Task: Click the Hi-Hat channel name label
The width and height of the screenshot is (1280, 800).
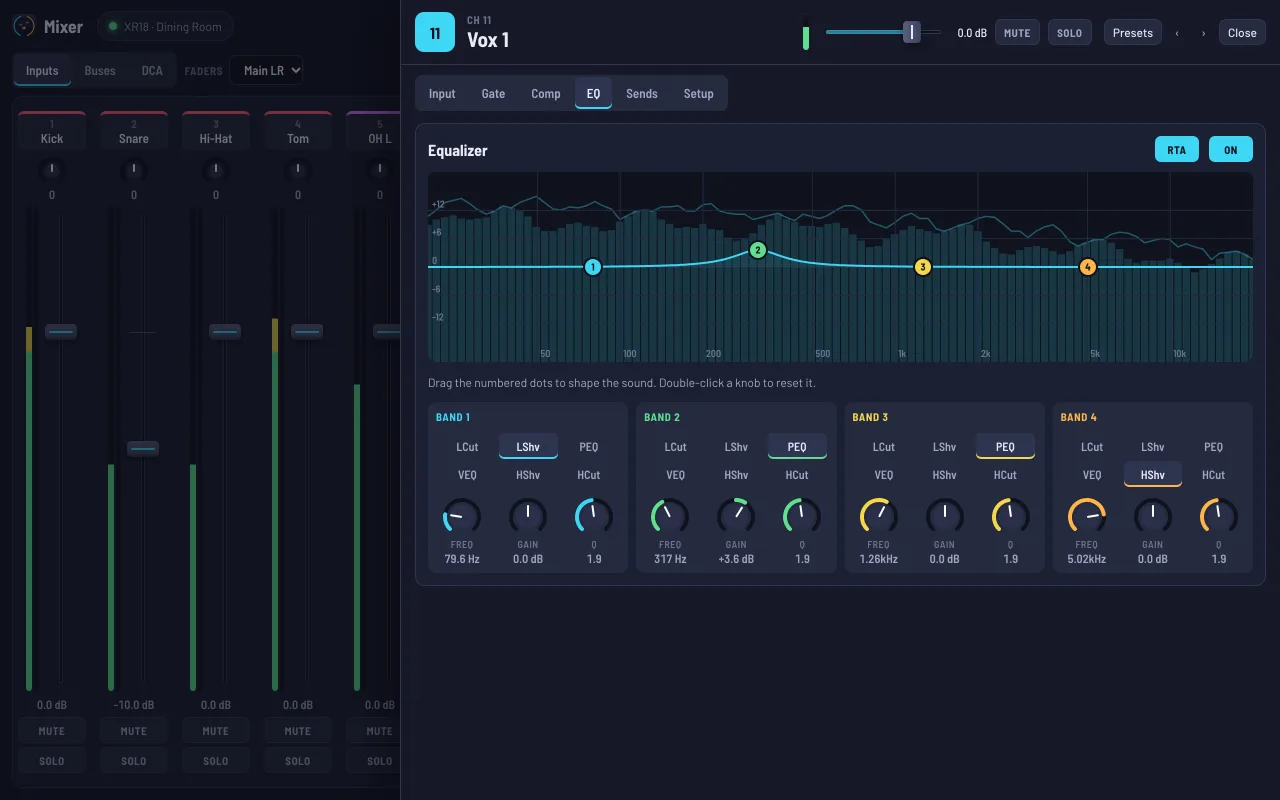Action: point(216,139)
